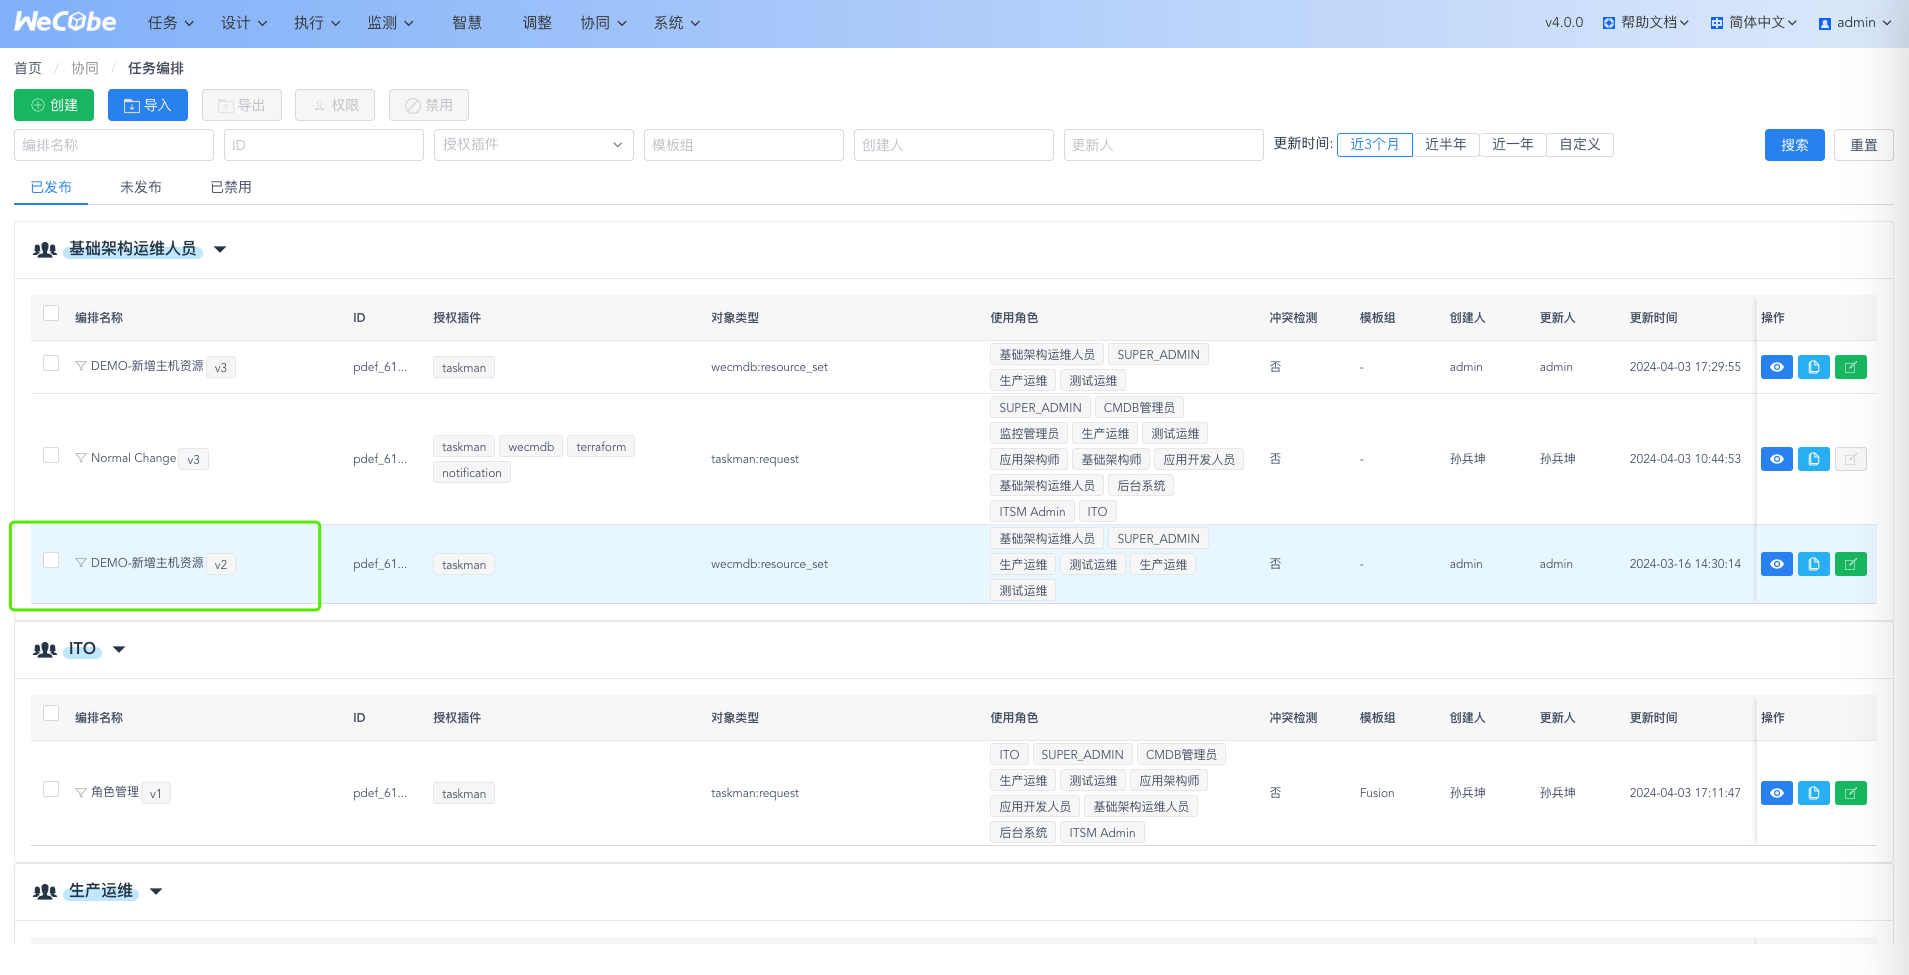Open the 设计 menu dropdown

[x=244, y=23]
